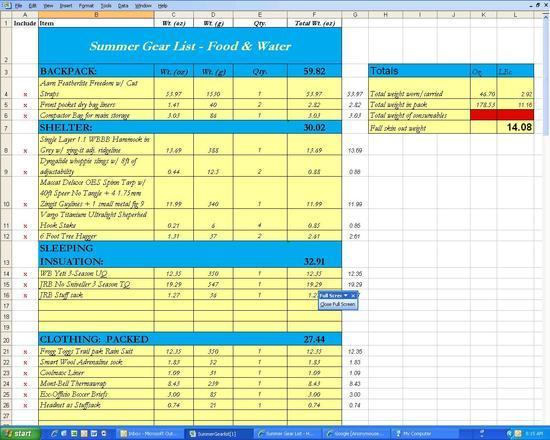
Task: Toggle the include x for JRB Stuff sack
Action: point(25,295)
